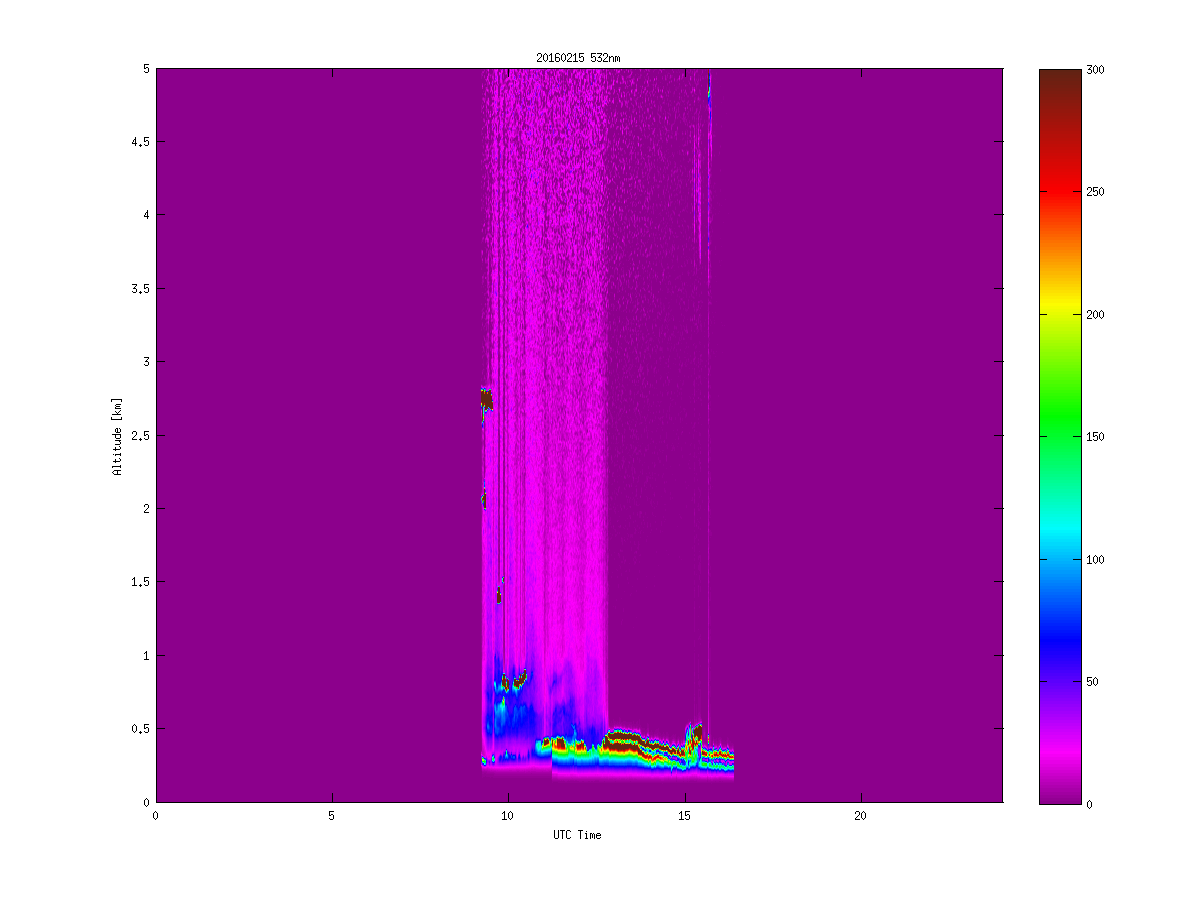This screenshot has height=901, width=1200.
Task: Pick the yellow band on the colorbar
Action: (1060, 313)
